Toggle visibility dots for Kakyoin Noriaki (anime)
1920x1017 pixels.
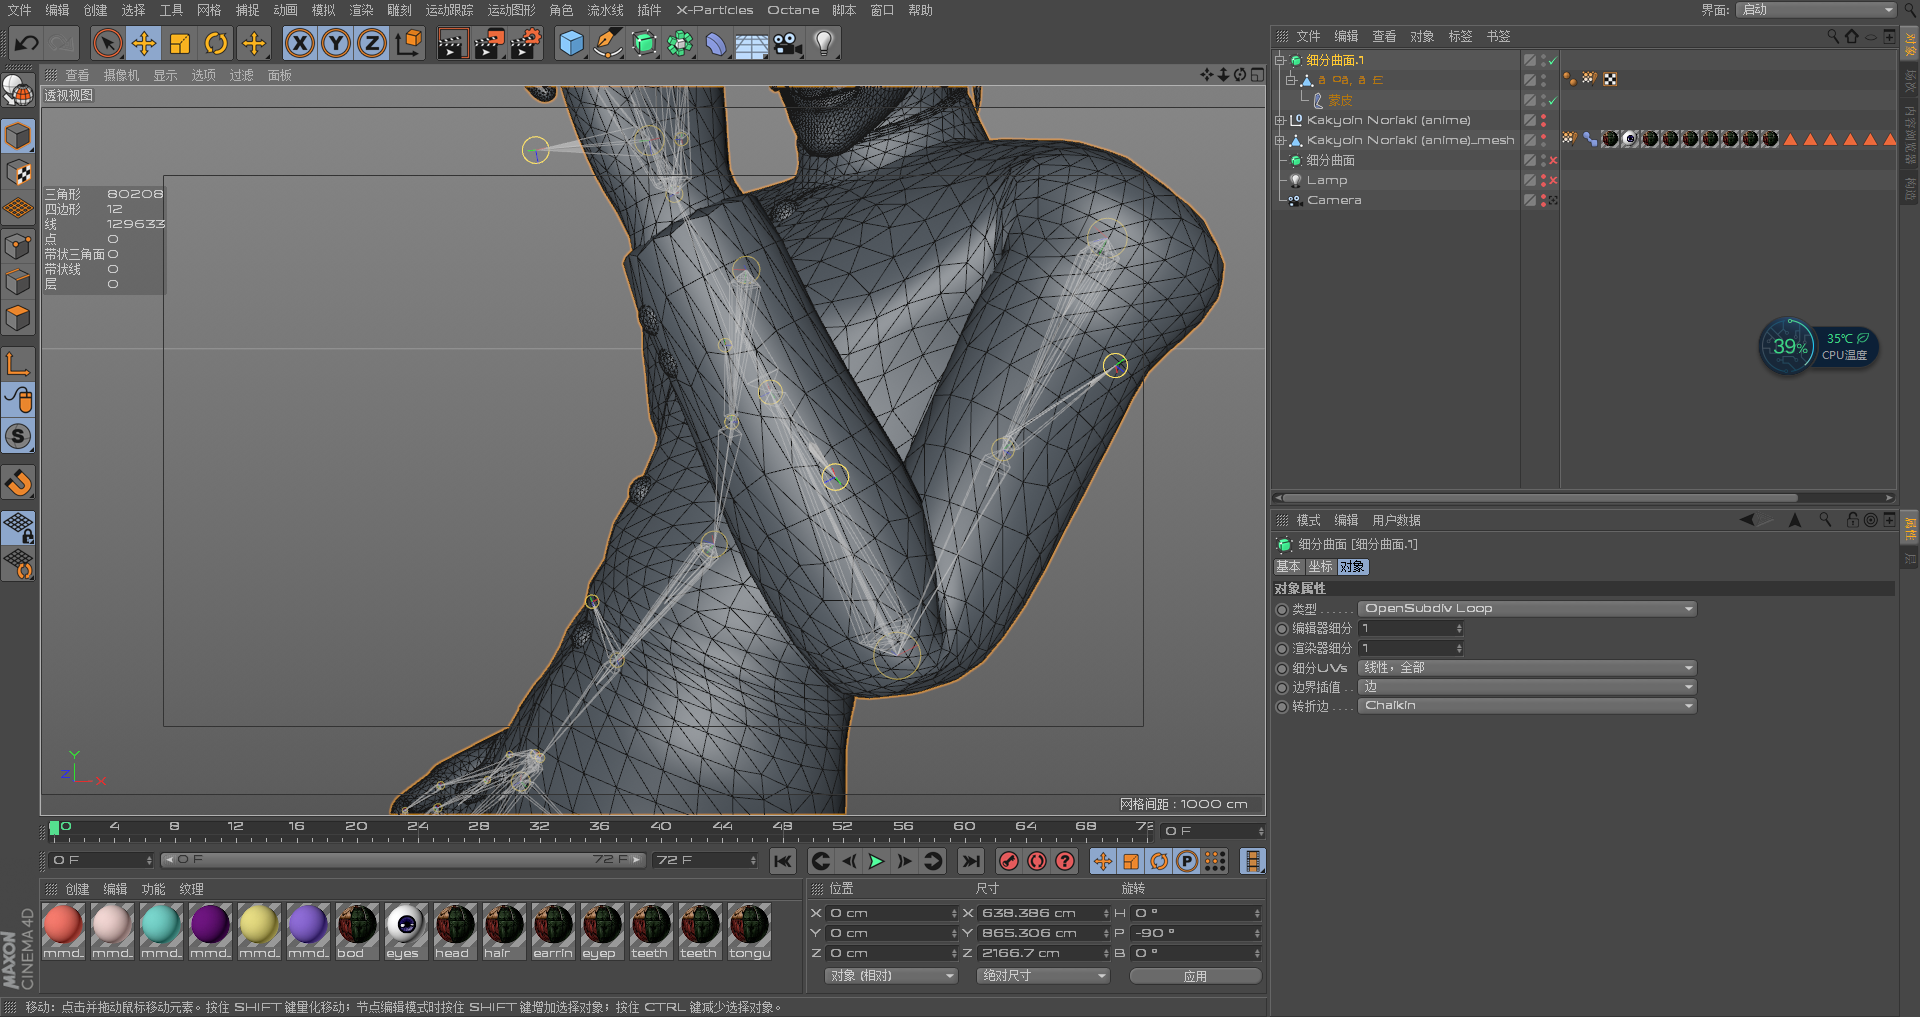pyautogui.click(x=1544, y=120)
